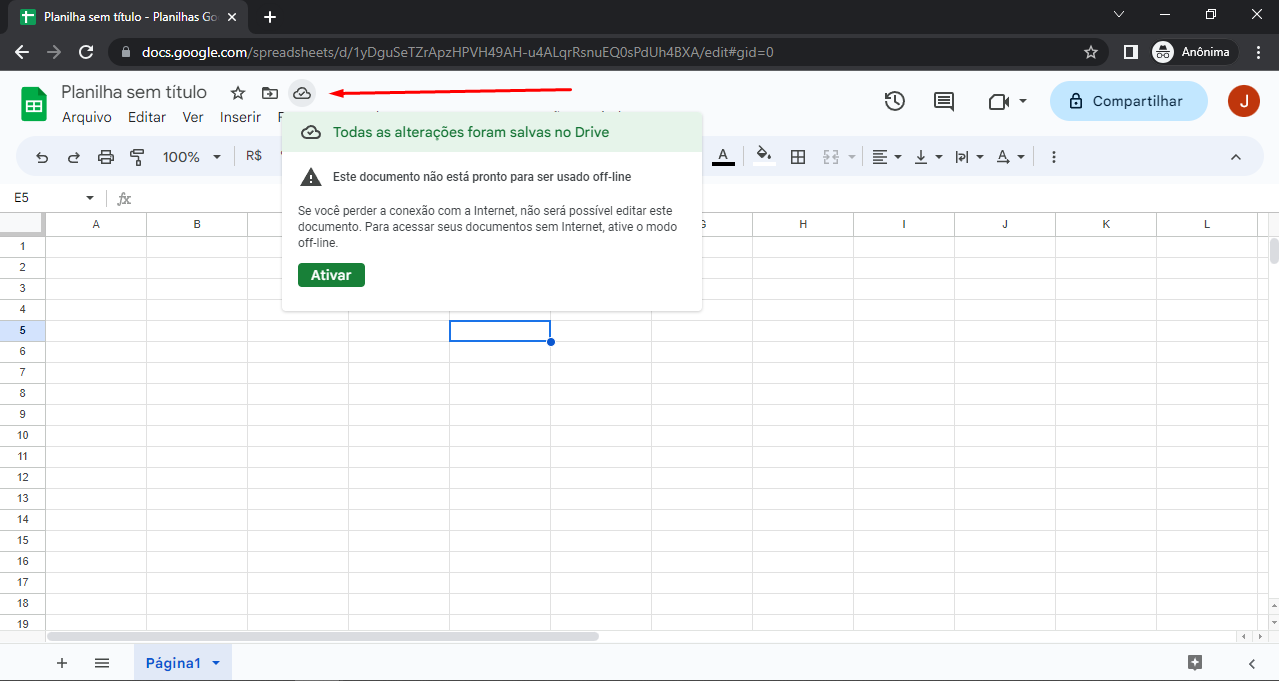1279x681 pixels.
Task: Click the move to folder icon
Action: tap(270, 93)
